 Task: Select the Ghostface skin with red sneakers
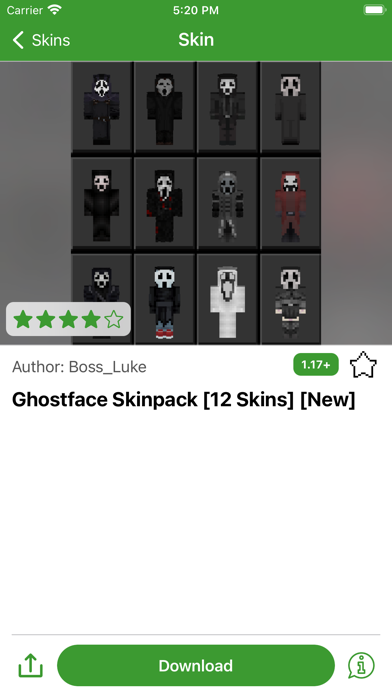pos(164,301)
